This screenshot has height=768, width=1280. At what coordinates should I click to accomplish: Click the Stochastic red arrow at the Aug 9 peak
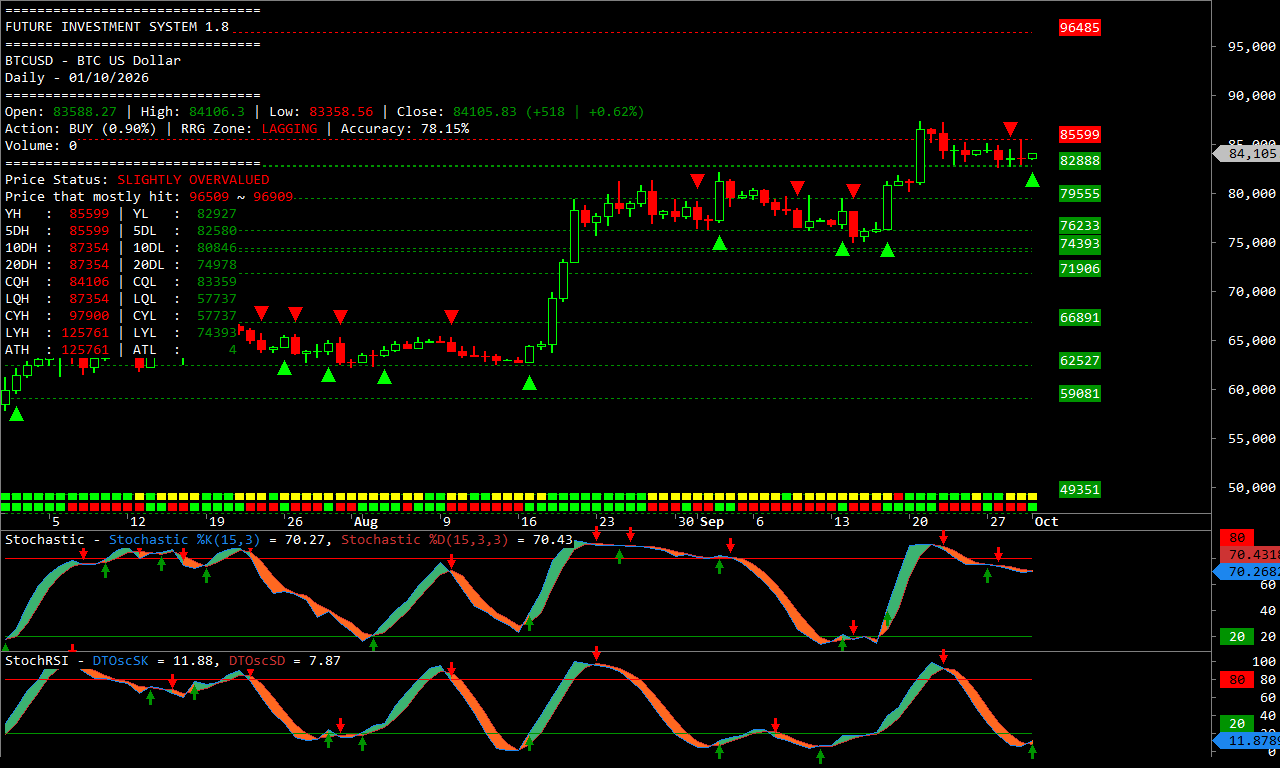(x=451, y=561)
